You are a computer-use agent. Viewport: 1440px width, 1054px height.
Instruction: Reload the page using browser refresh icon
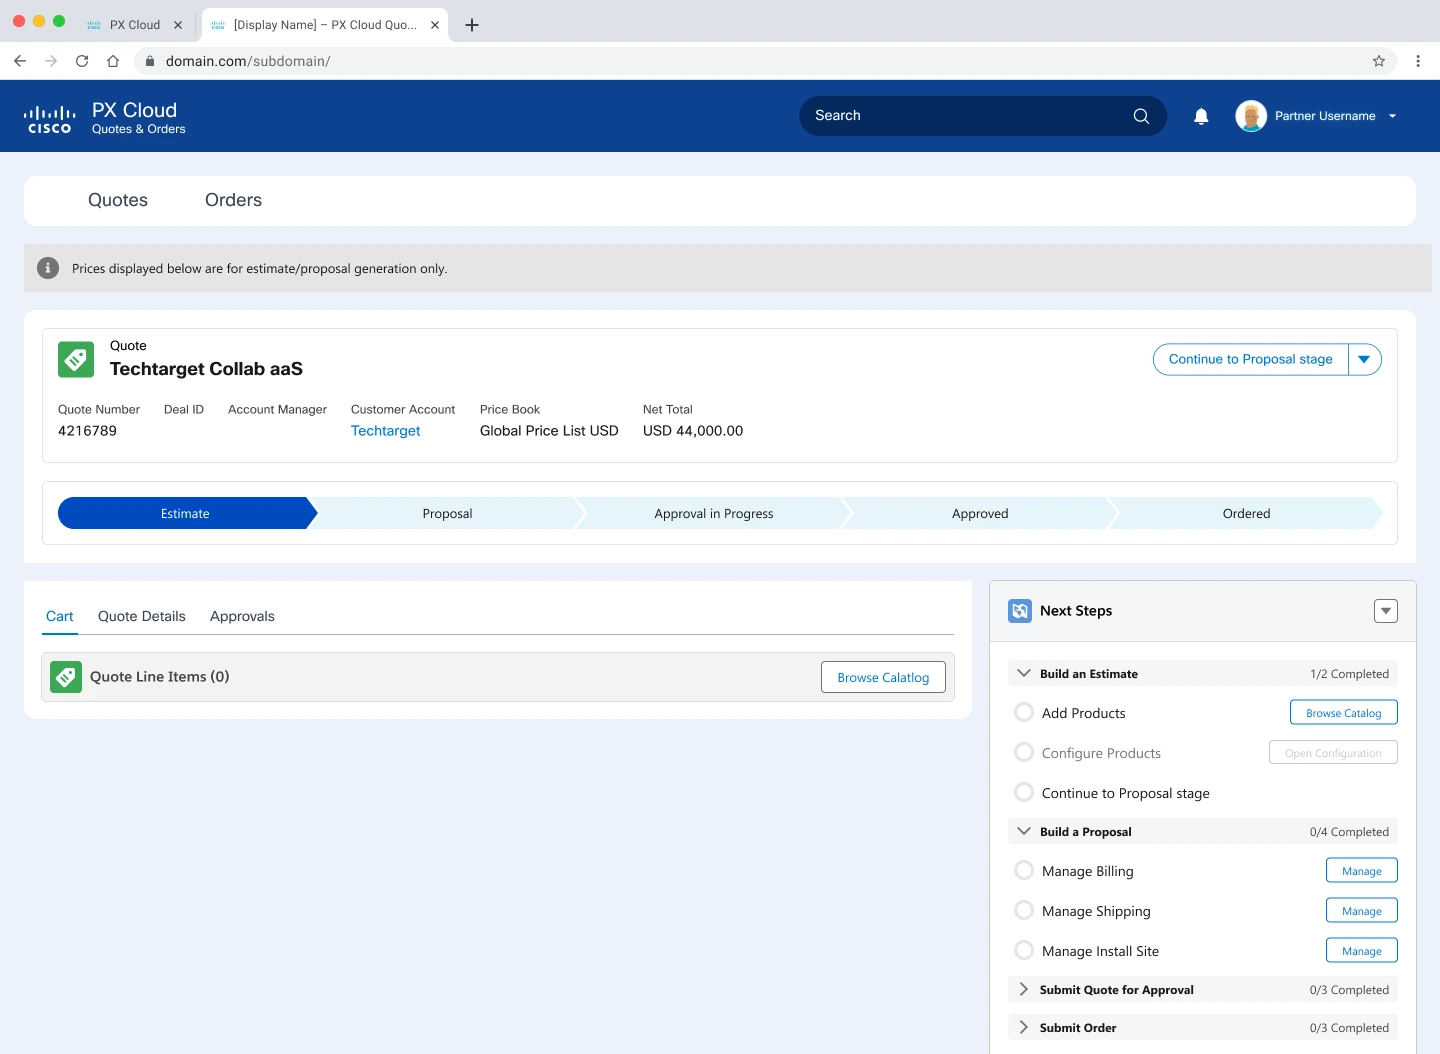(82, 61)
